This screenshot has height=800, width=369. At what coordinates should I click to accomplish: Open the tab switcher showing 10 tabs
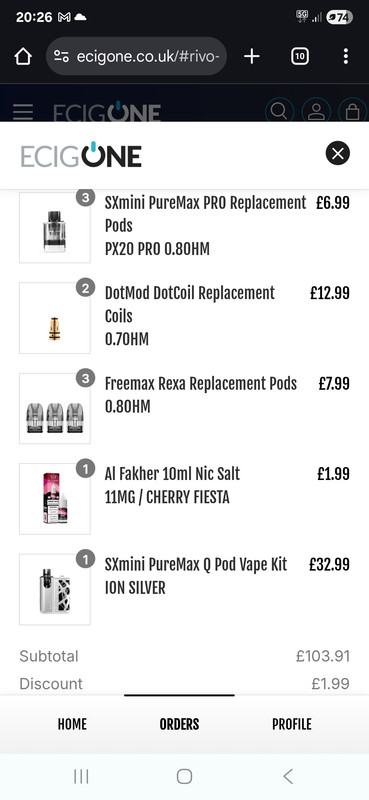click(x=300, y=57)
